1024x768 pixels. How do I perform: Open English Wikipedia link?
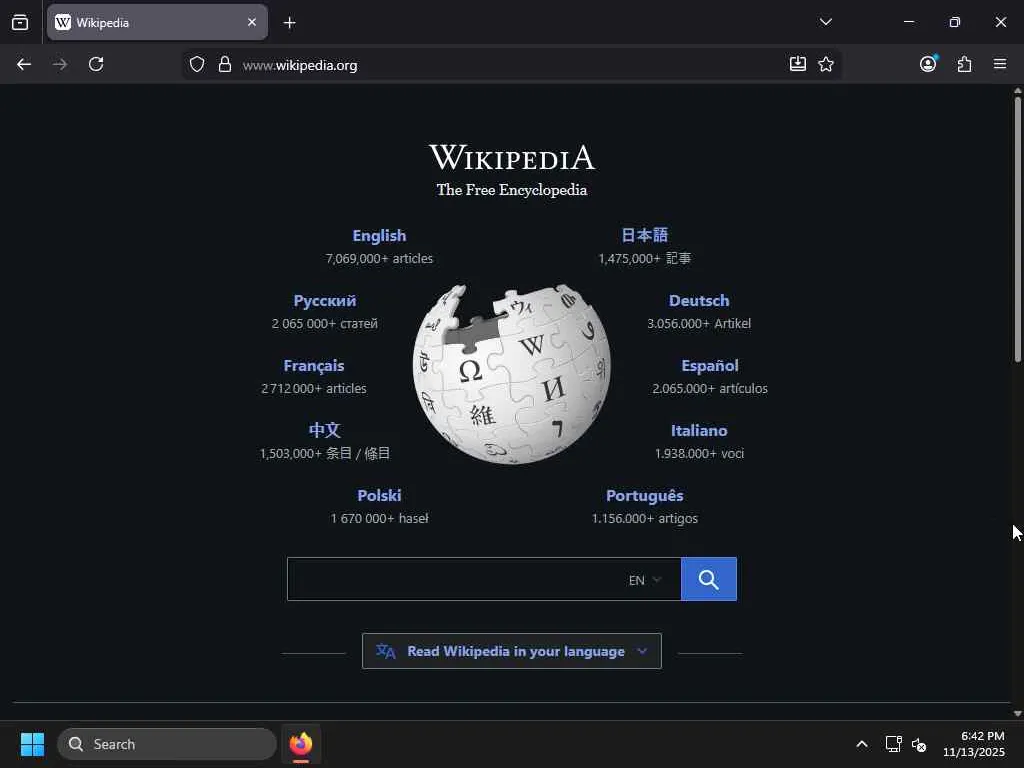coord(379,236)
